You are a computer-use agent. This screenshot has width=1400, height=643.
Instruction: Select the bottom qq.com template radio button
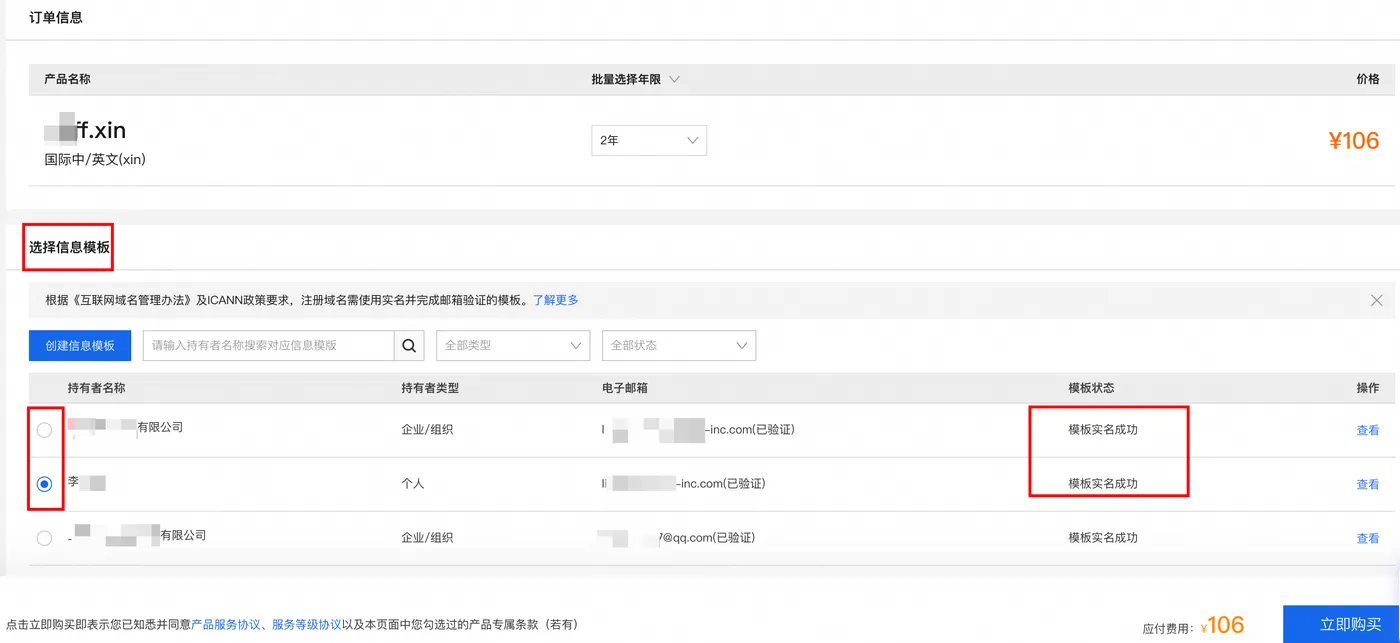44,537
